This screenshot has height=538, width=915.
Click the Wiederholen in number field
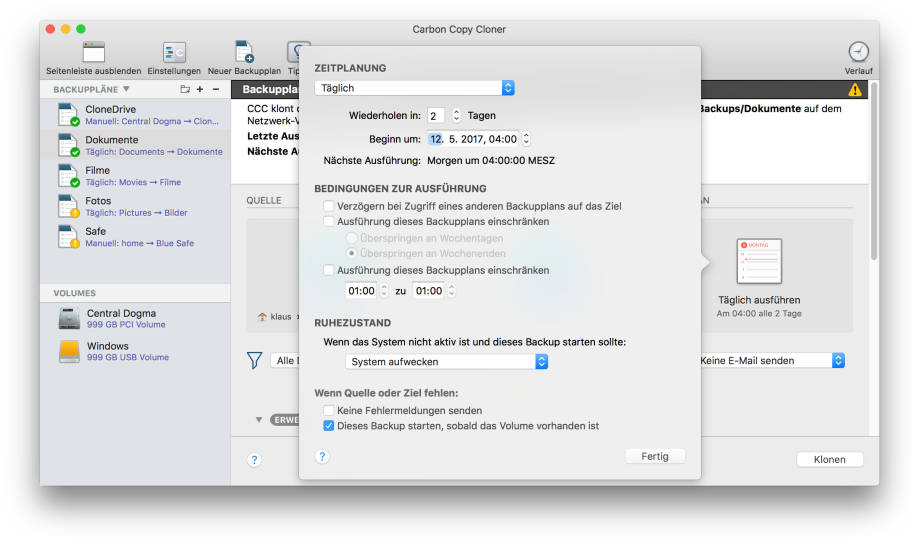[435, 116]
